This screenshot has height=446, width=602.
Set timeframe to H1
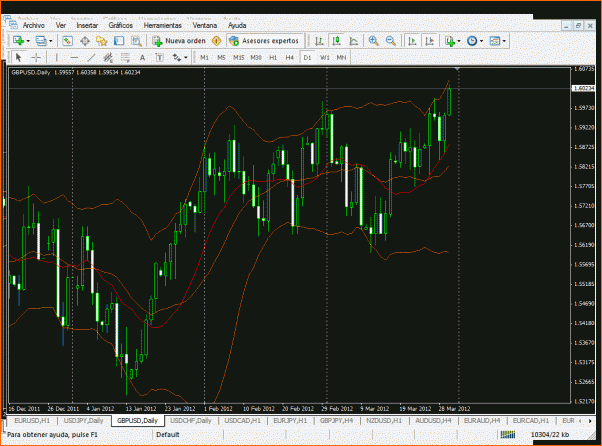pos(273,58)
